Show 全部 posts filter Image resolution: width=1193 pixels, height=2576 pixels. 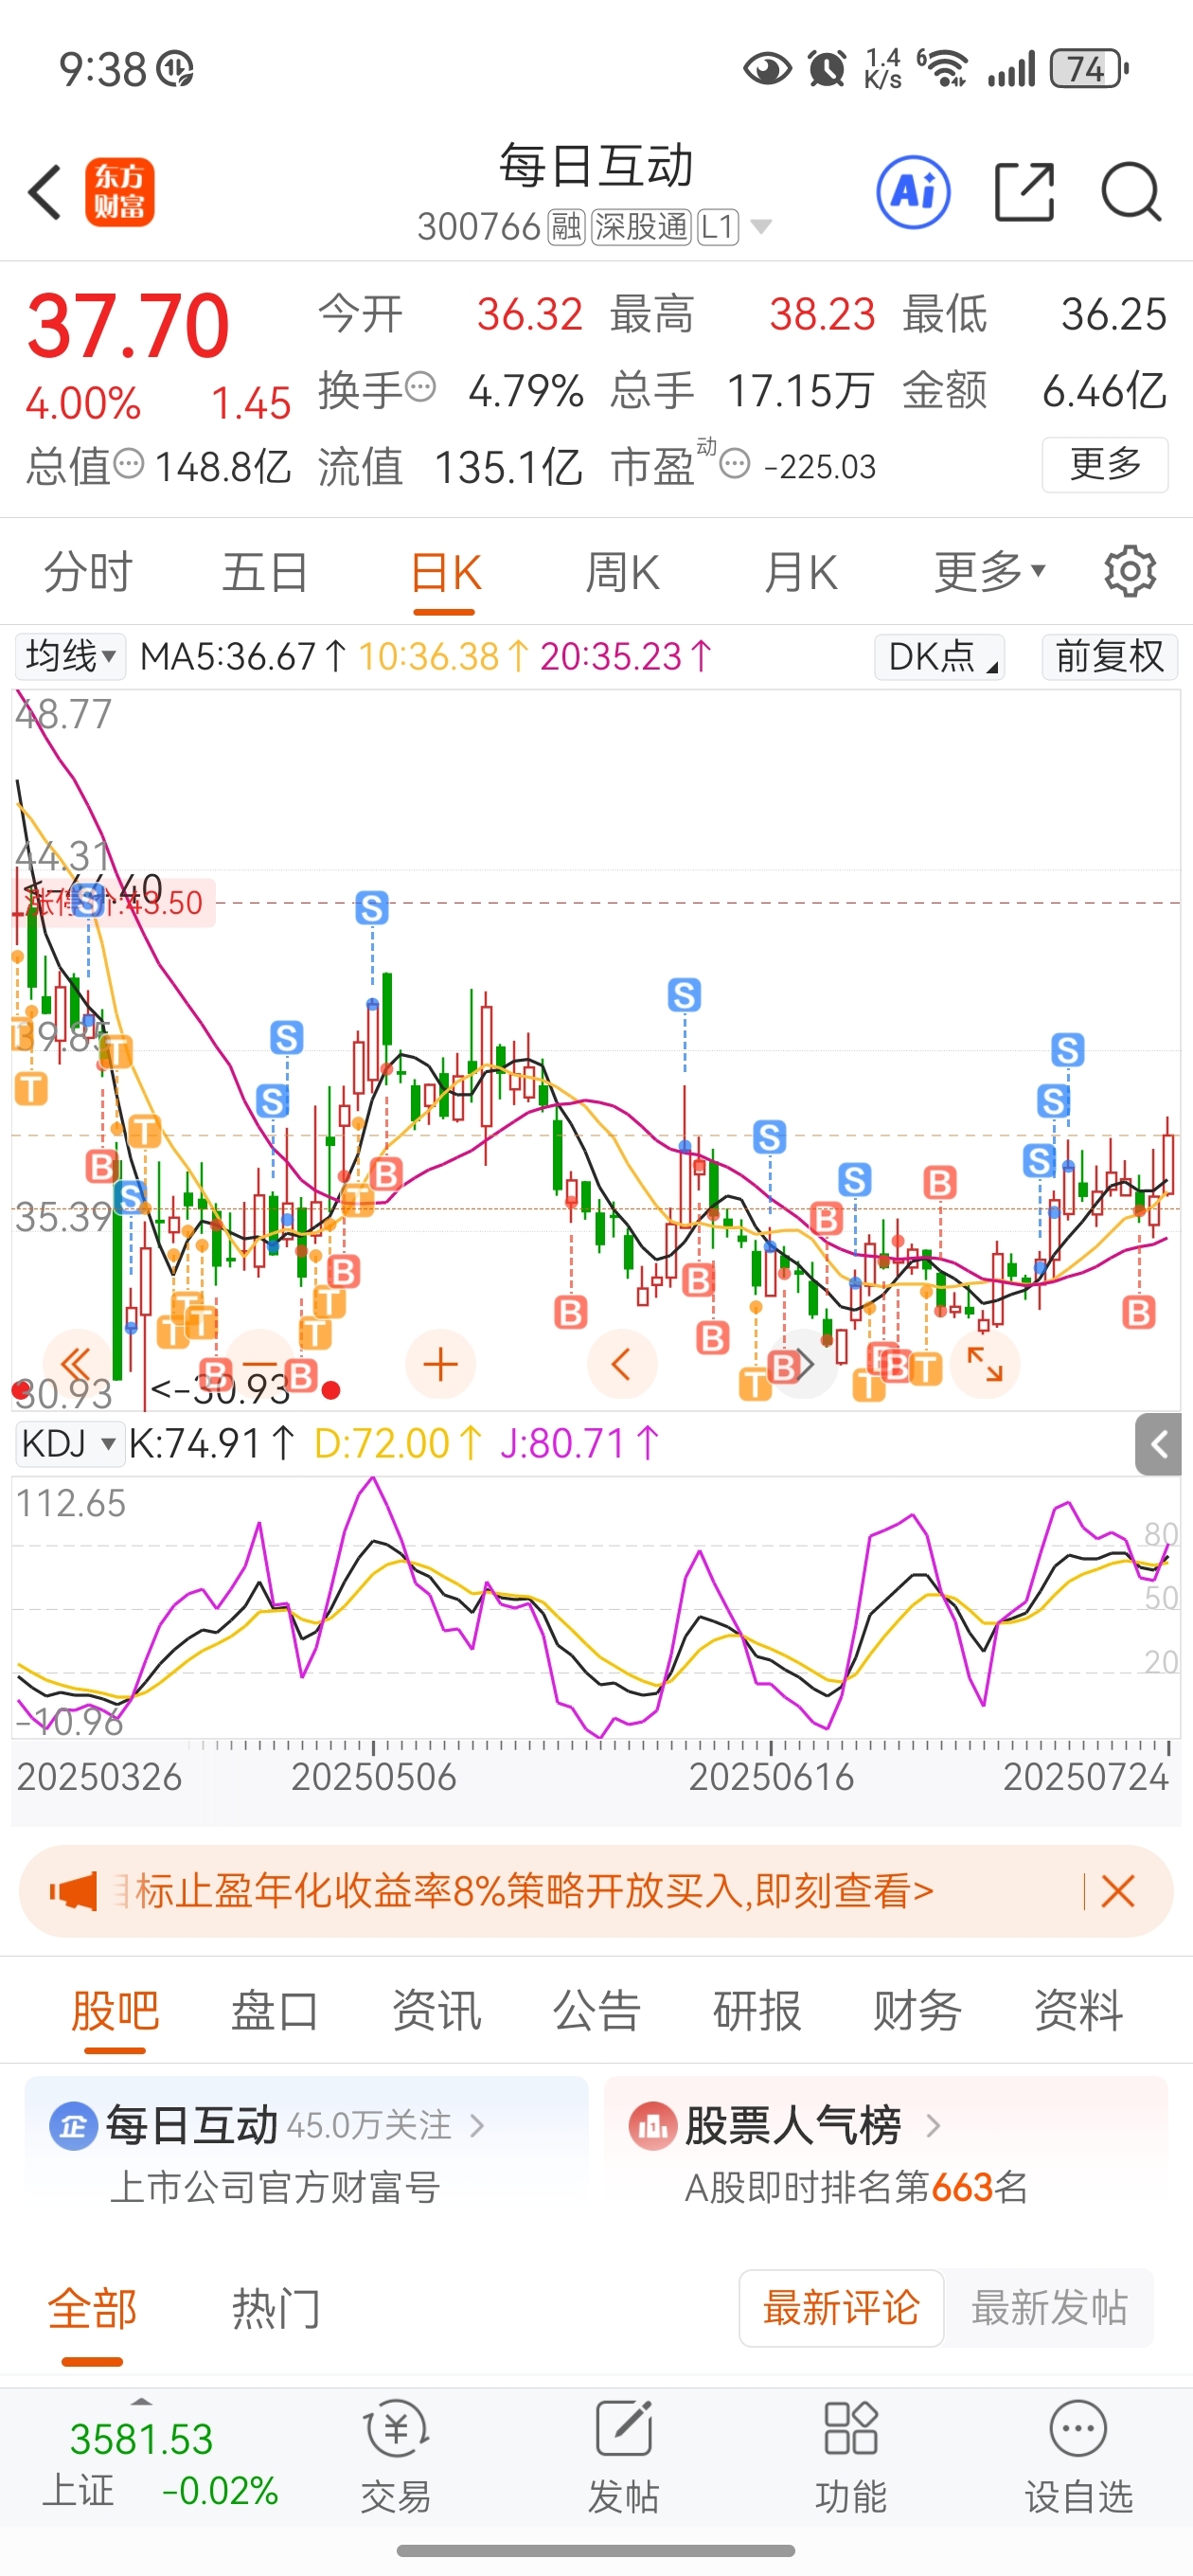point(92,2308)
